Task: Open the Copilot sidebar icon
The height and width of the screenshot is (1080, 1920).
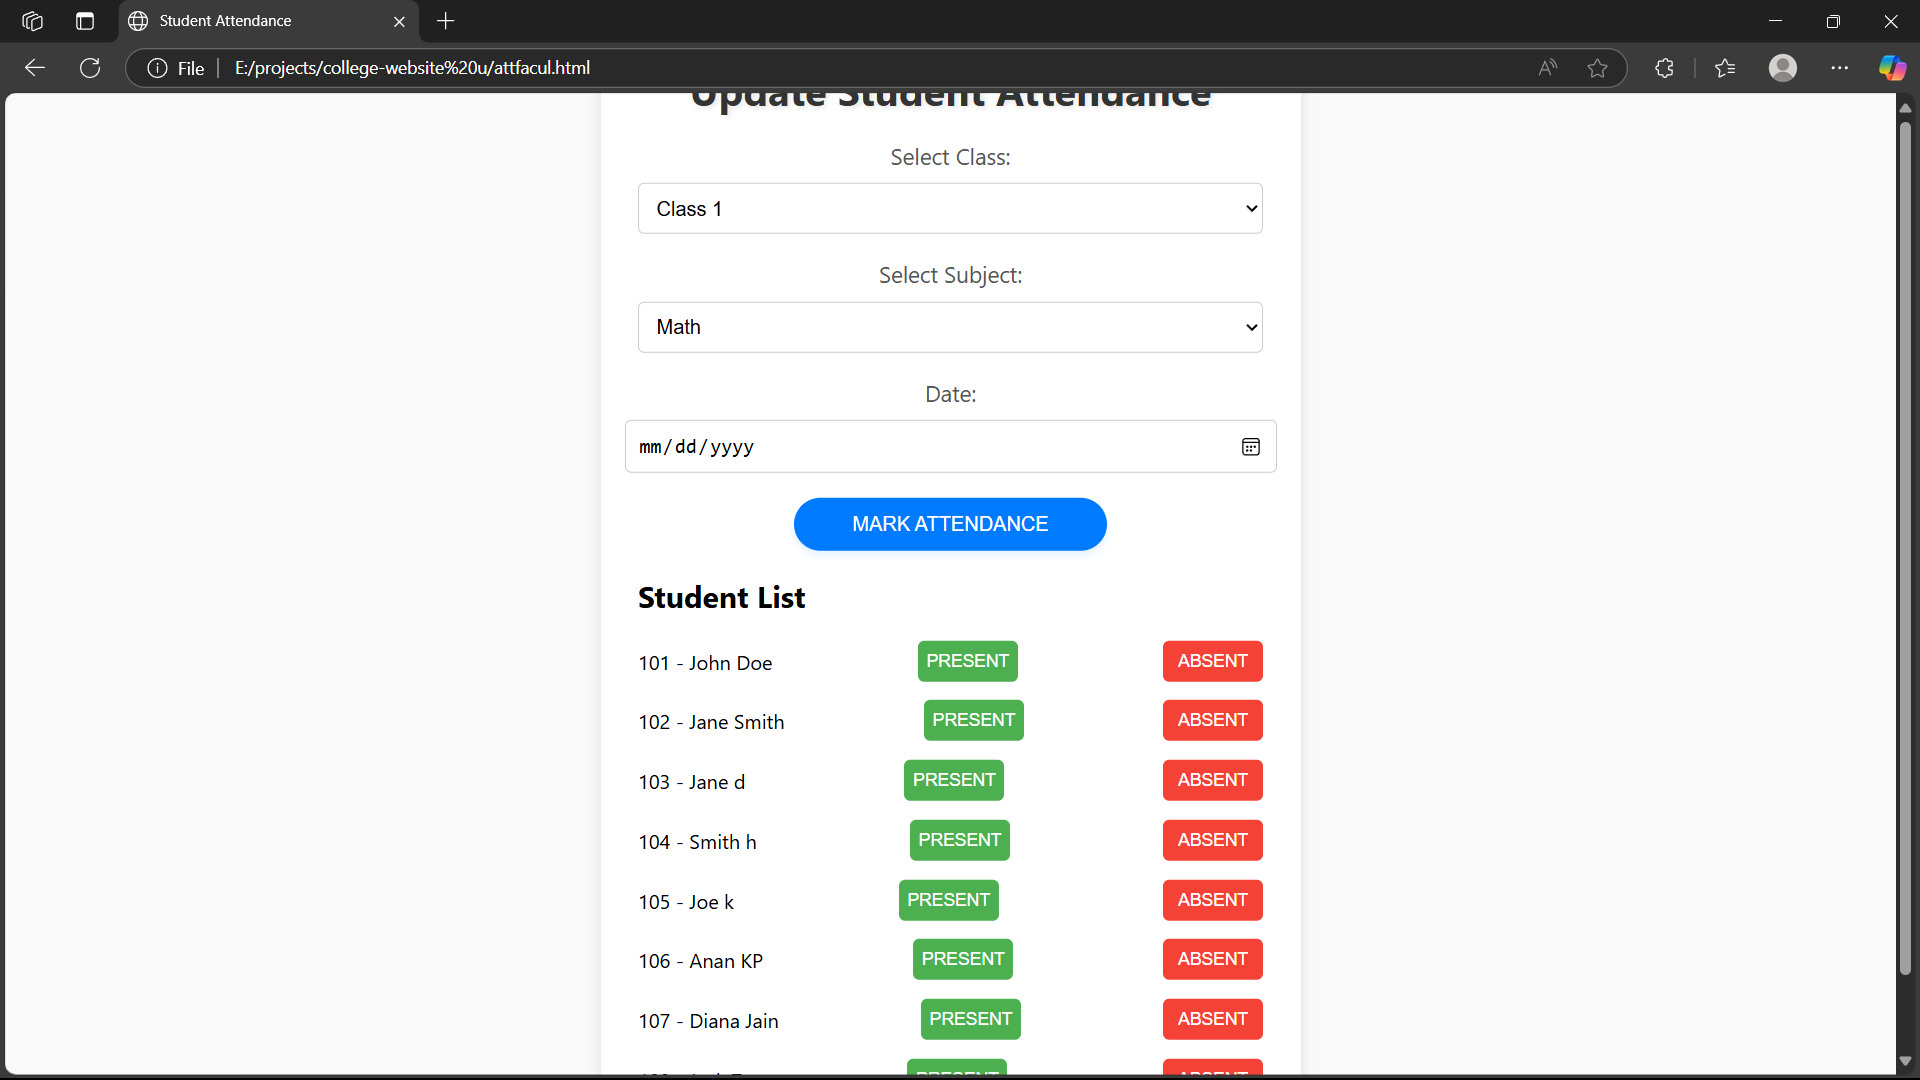Action: (1891, 68)
